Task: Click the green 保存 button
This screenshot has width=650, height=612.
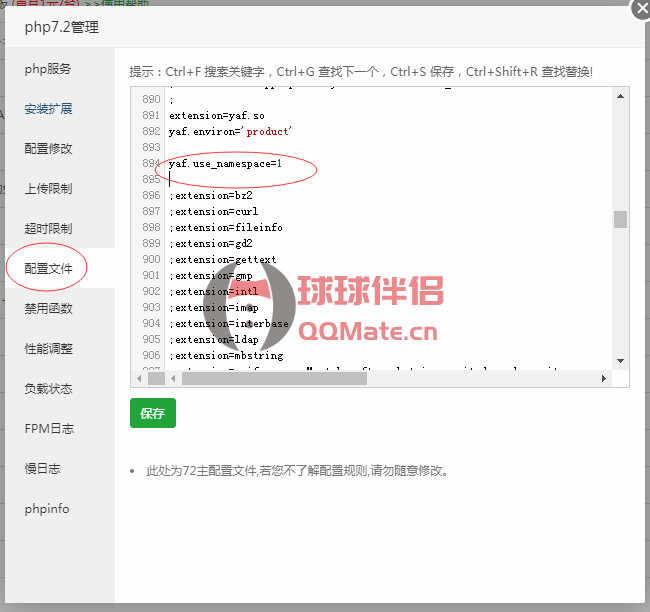Action: coord(152,413)
